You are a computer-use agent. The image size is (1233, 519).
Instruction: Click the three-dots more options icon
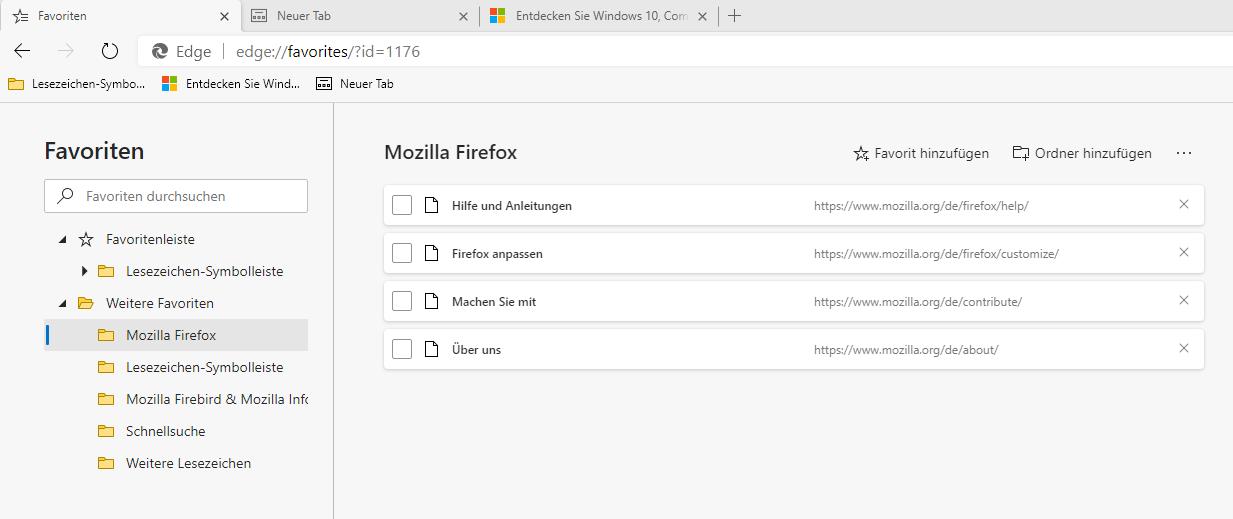click(x=1184, y=153)
